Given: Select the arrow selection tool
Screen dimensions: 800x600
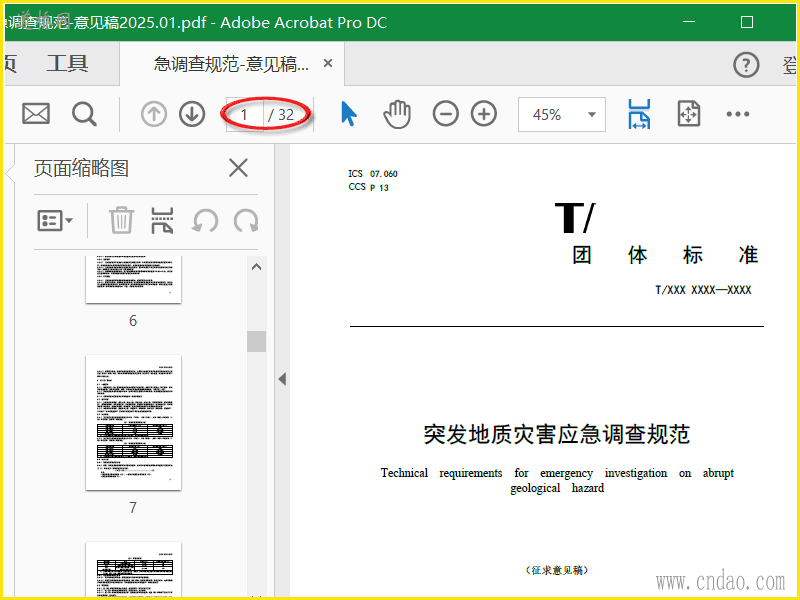Looking at the screenshot, I should pyautogui.click(x=348, y=113).
